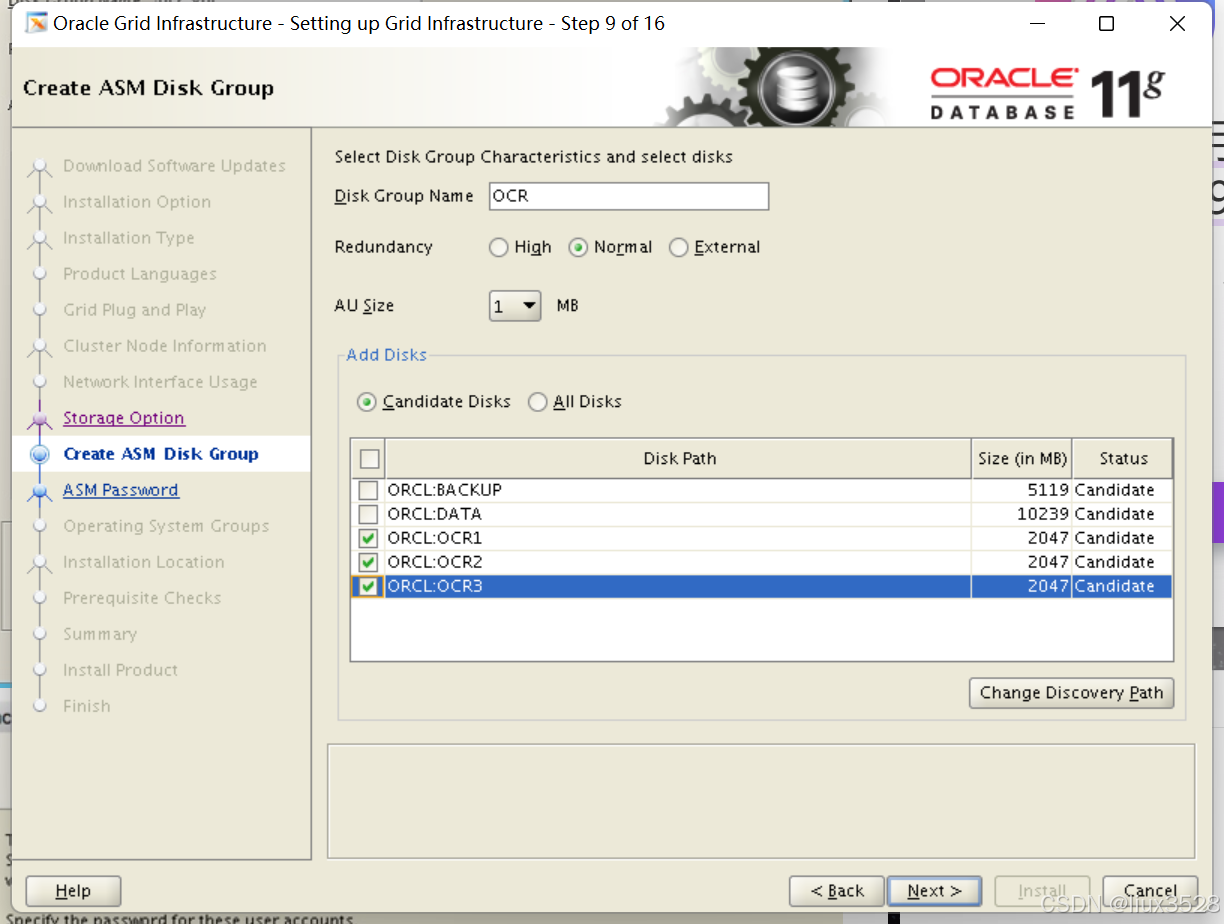Screen dimensions: 1224x924
Task: Click the 10239 size cell
Action: (x=1022, y=514)
